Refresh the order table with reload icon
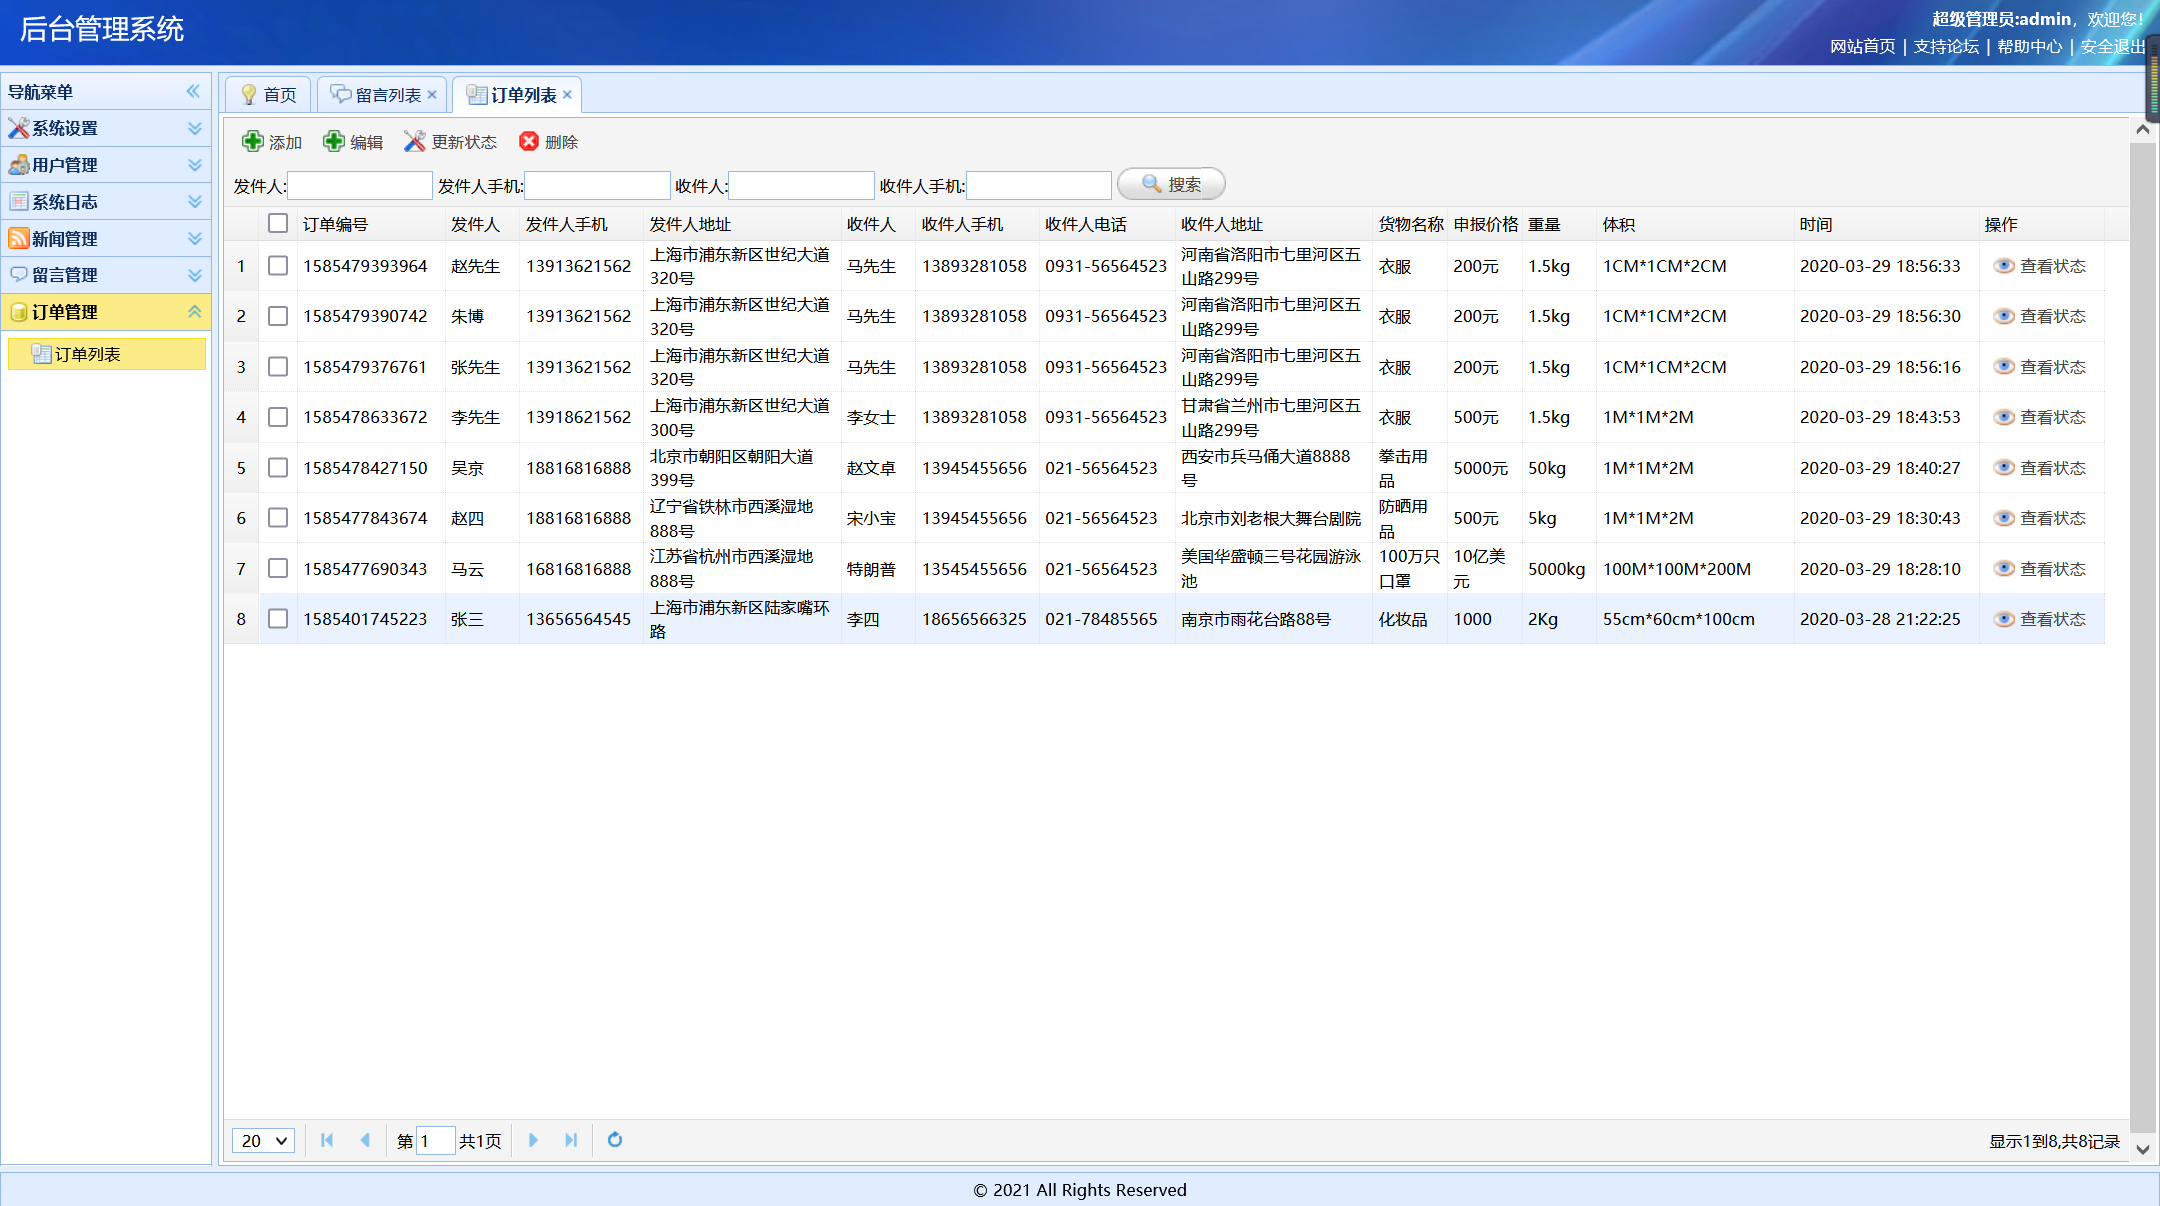Image resolution: width=2160 pixels, height=1206 pixels. (x=615, y=1140)
